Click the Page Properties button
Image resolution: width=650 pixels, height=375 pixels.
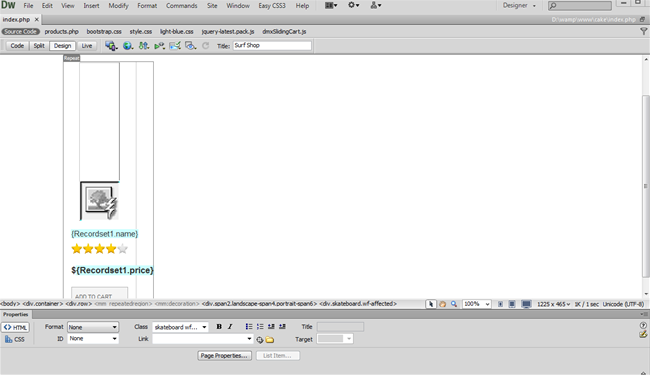(224, 356)
